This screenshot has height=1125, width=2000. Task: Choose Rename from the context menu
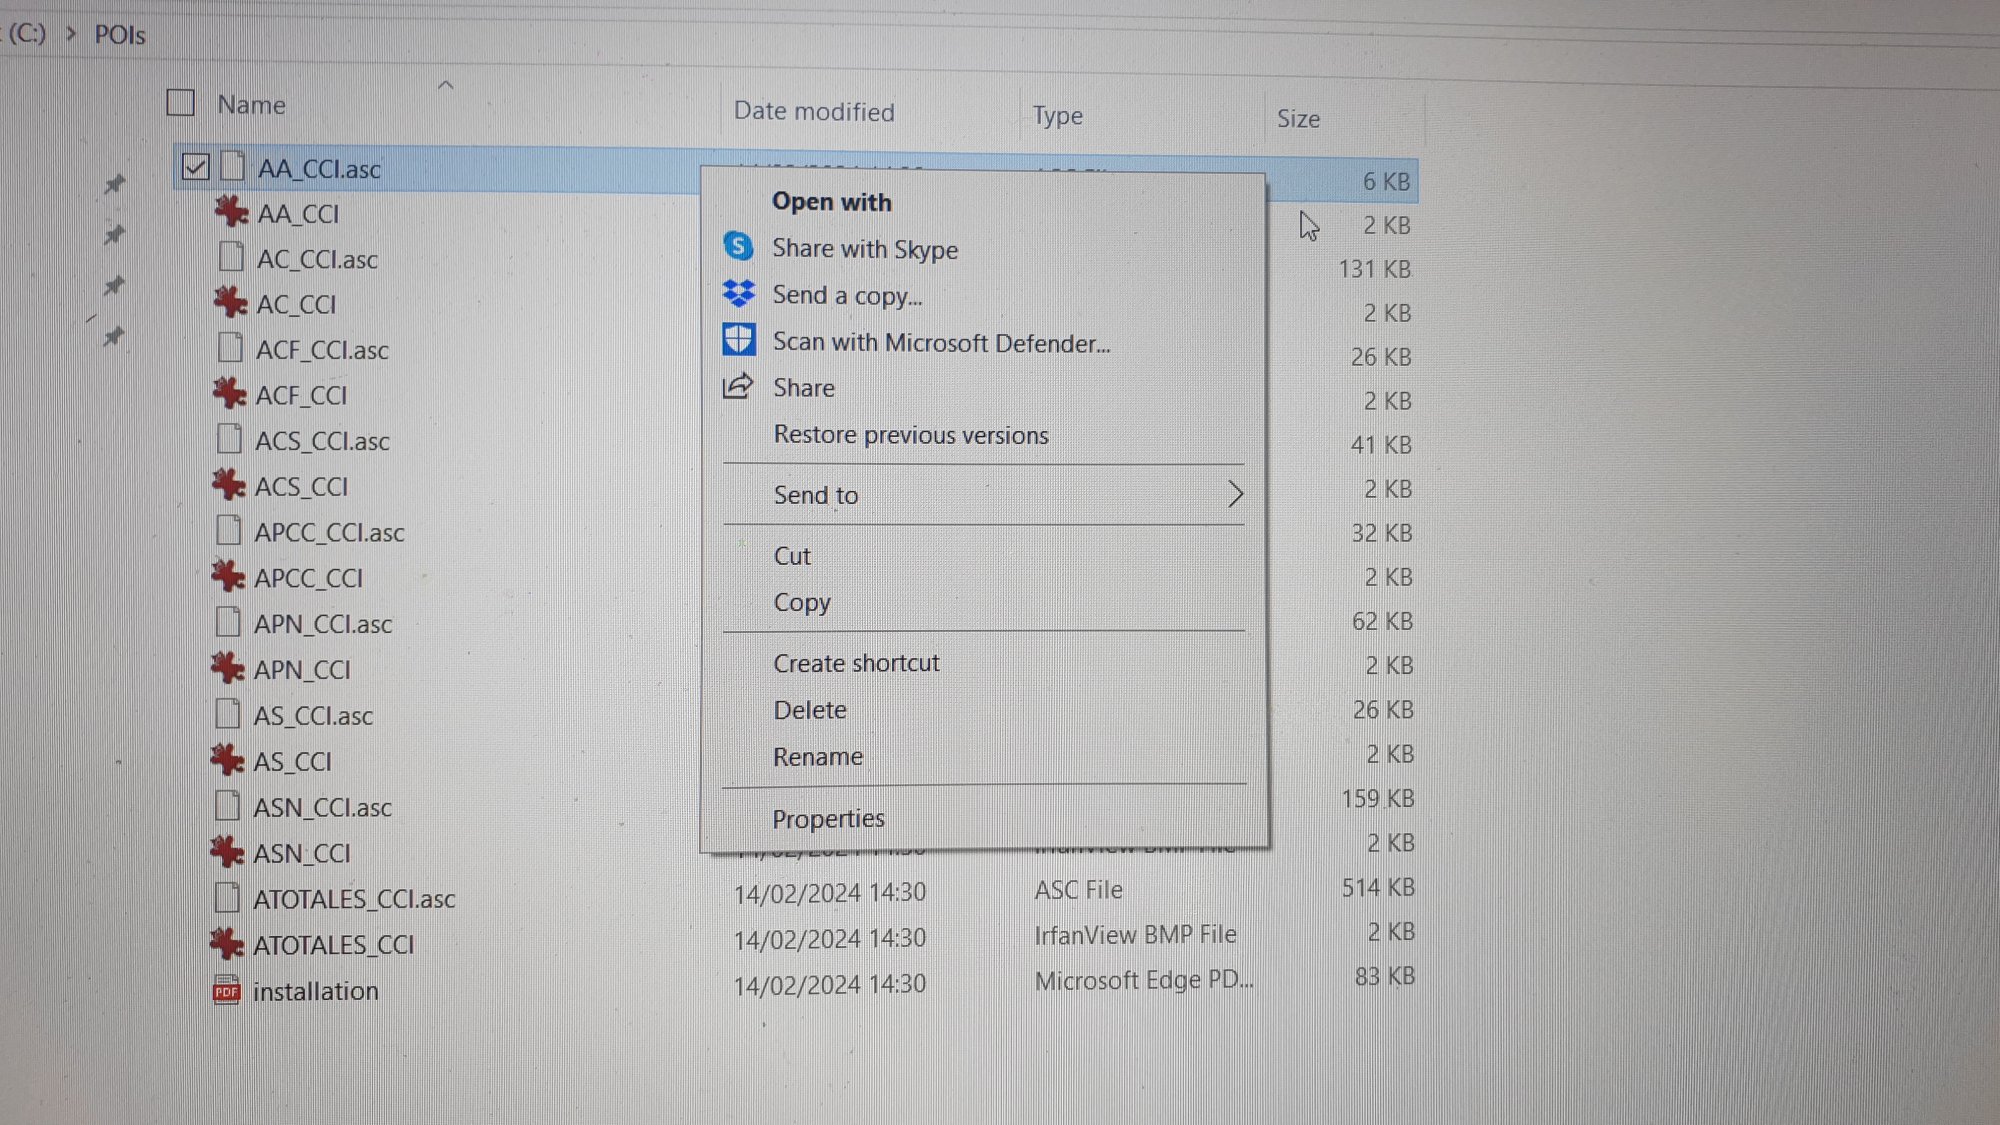[817, 757]
